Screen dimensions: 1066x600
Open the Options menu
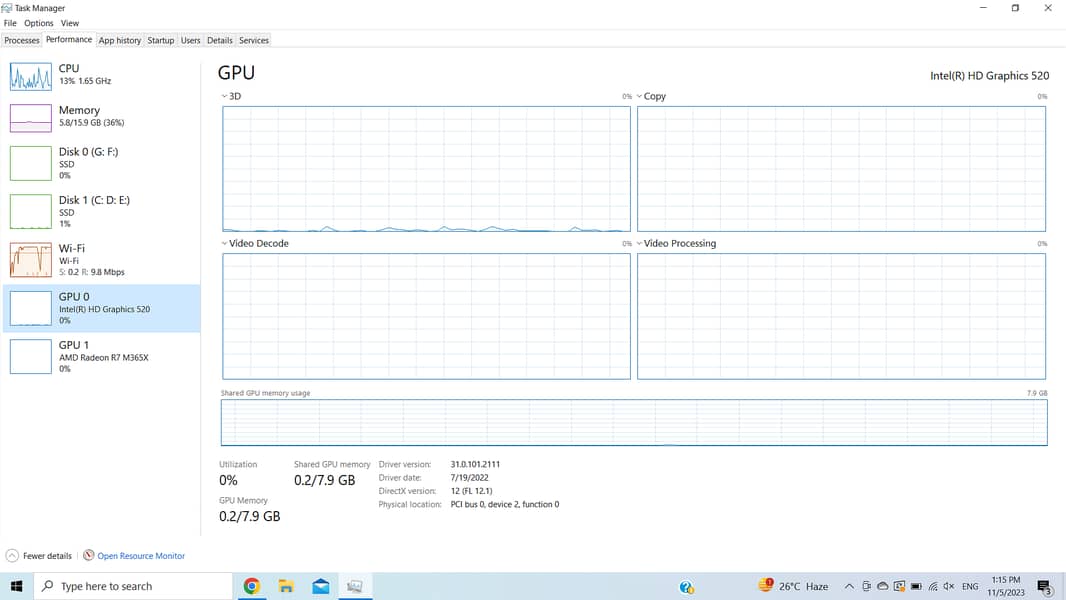pyautogui.click(x=39, y=23)
